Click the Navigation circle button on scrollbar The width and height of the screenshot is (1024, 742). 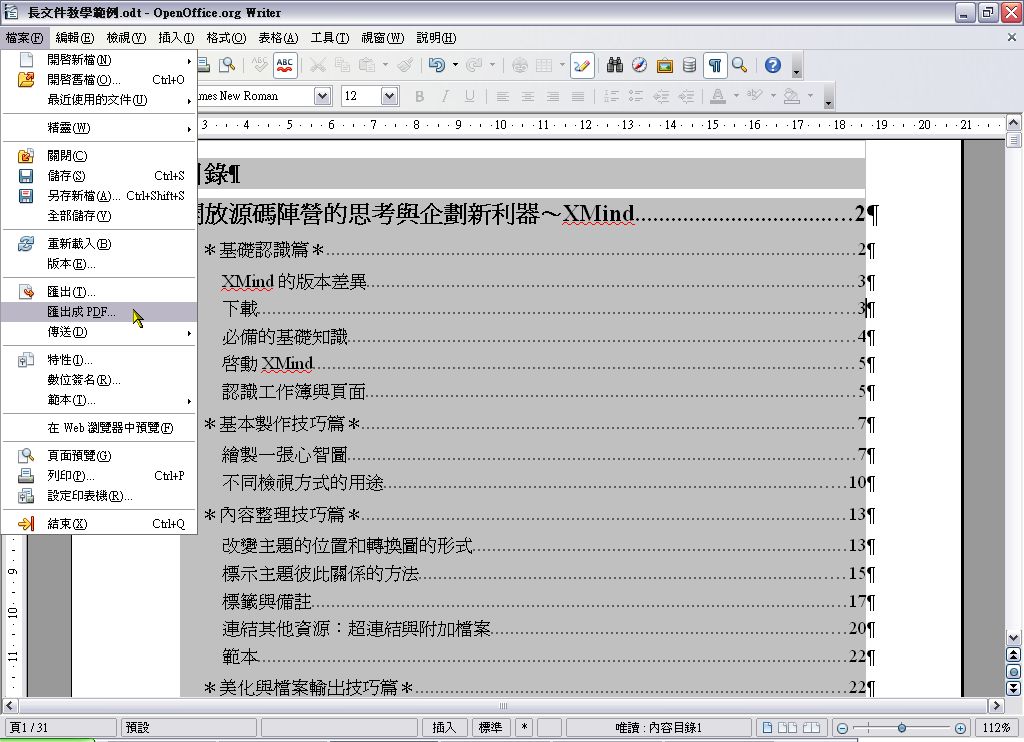[1014, 671]
